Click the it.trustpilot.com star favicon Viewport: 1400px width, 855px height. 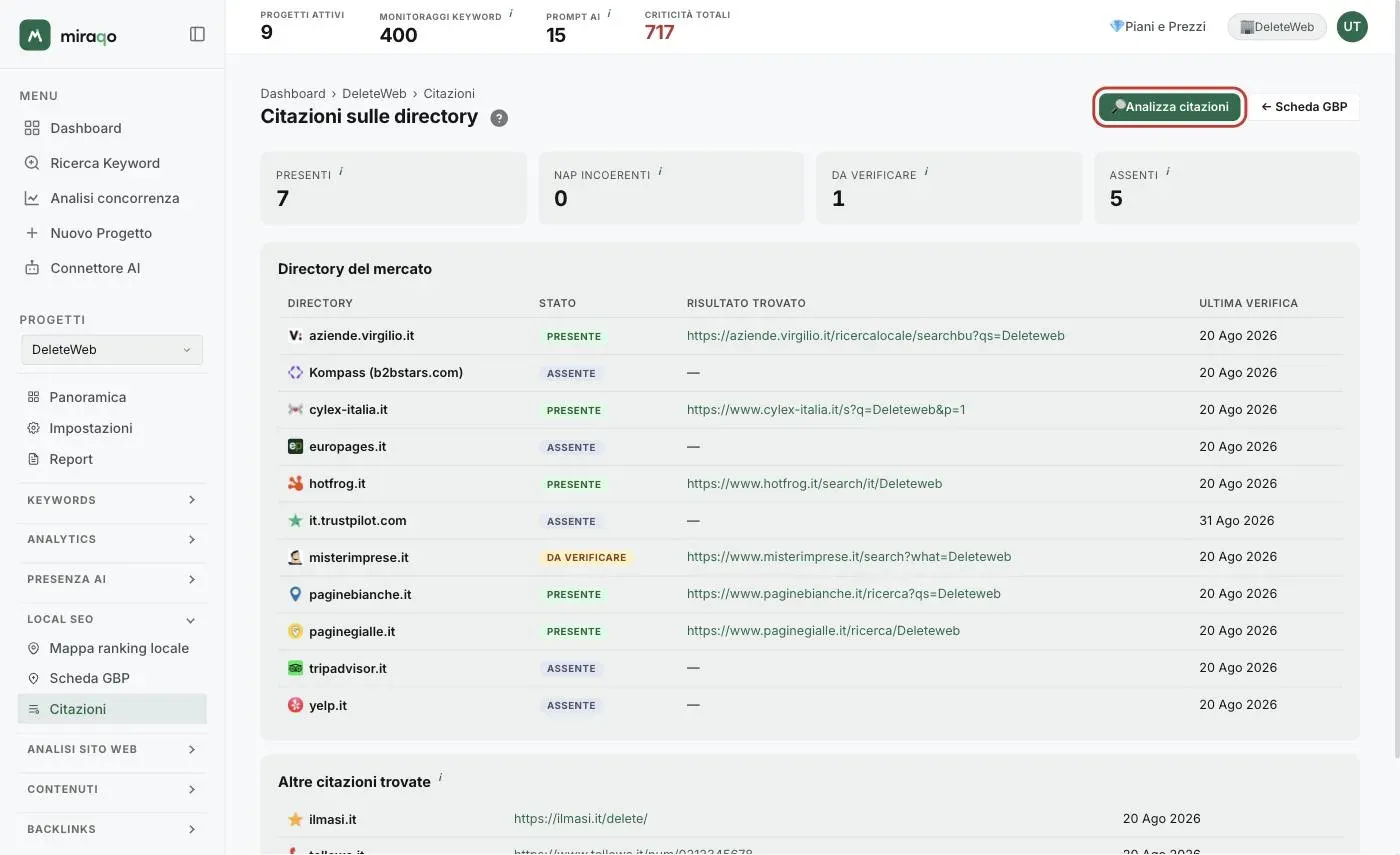[x=295, y=521]
